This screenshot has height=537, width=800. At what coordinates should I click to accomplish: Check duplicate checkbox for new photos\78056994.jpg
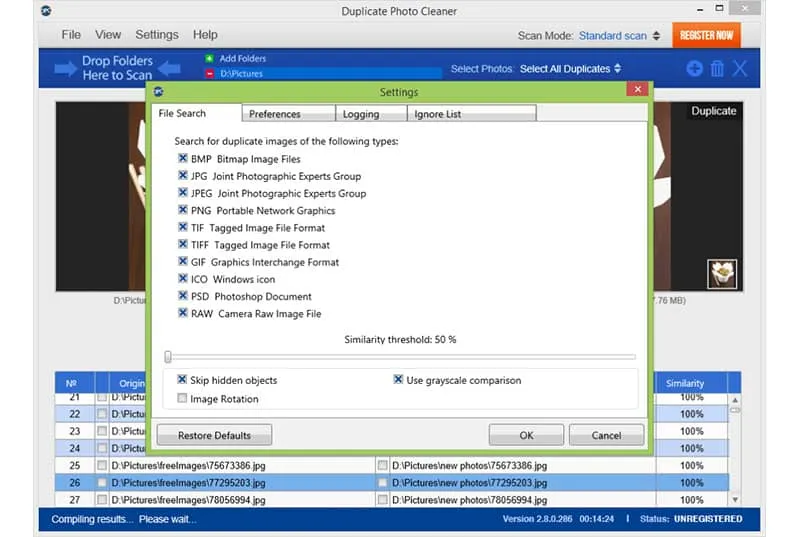382,500
